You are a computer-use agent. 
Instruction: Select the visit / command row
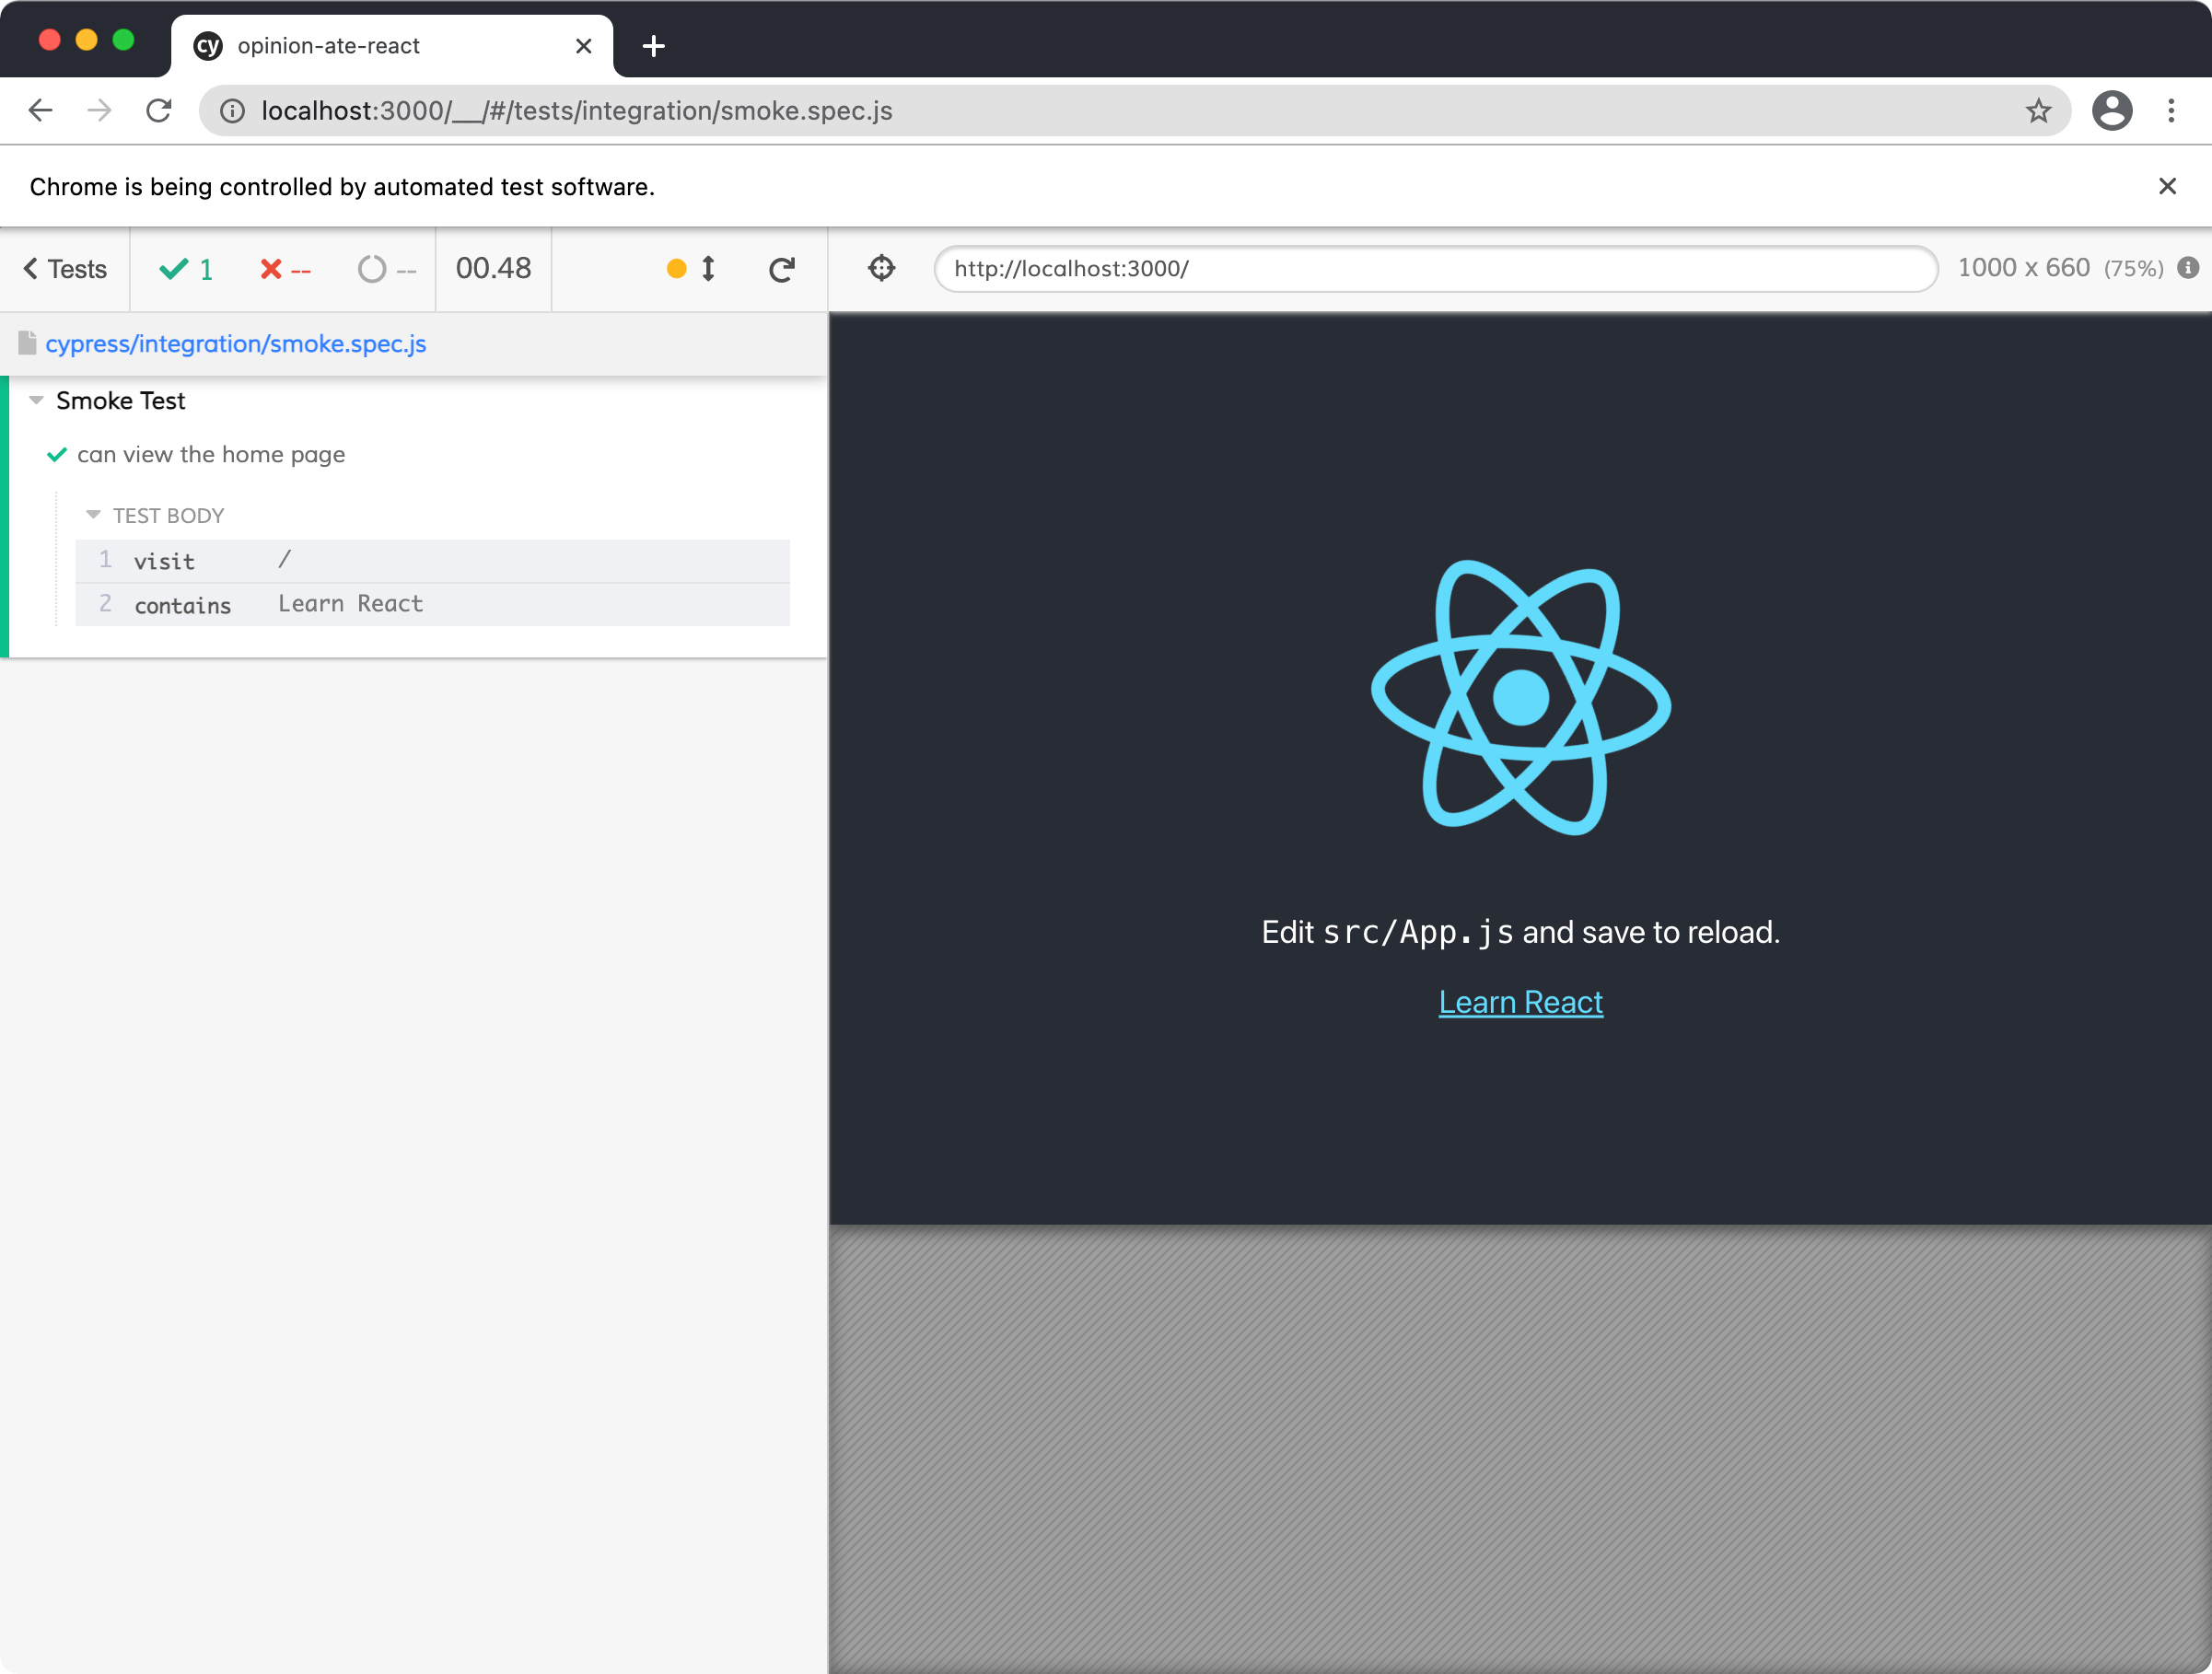(432, 561)
